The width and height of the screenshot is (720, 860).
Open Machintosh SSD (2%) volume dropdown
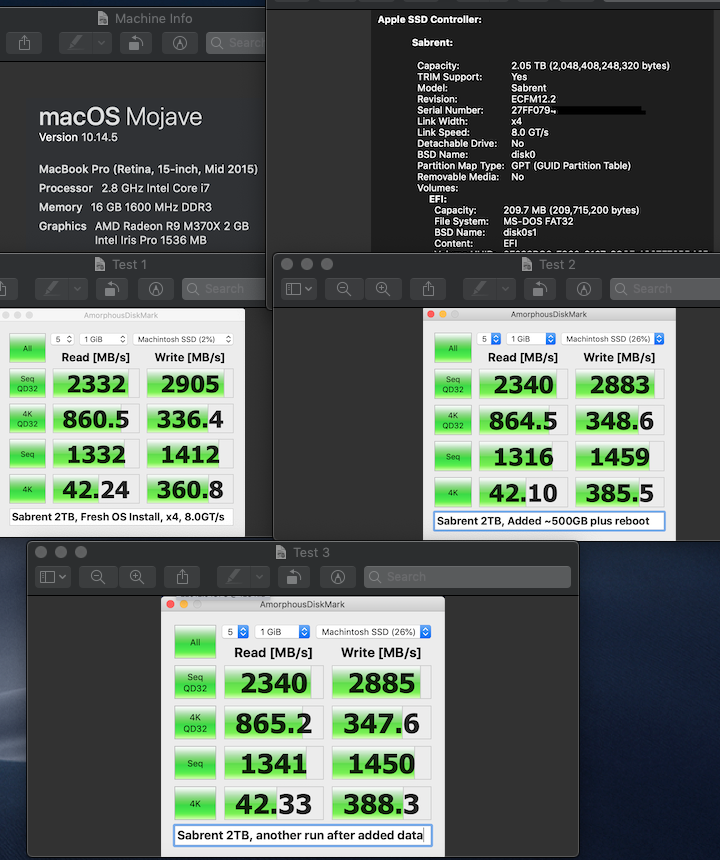click(183, 339)
